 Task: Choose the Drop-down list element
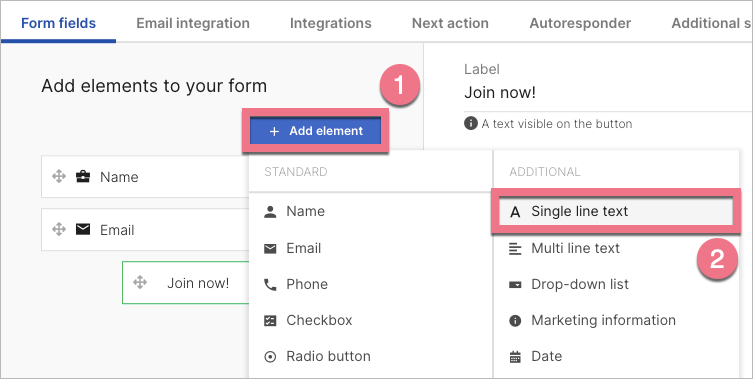tap(616, 284)
